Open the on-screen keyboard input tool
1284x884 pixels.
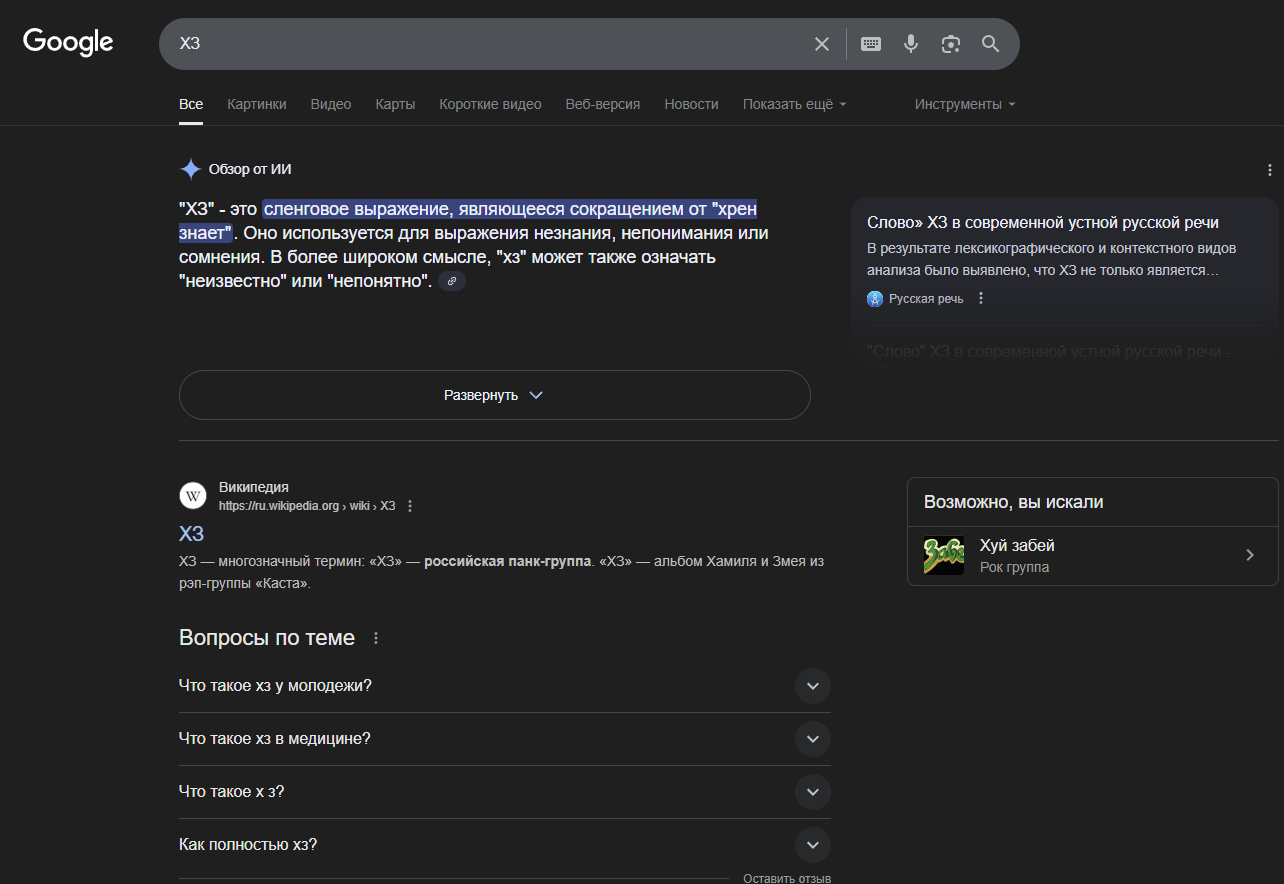pos(871,44)
